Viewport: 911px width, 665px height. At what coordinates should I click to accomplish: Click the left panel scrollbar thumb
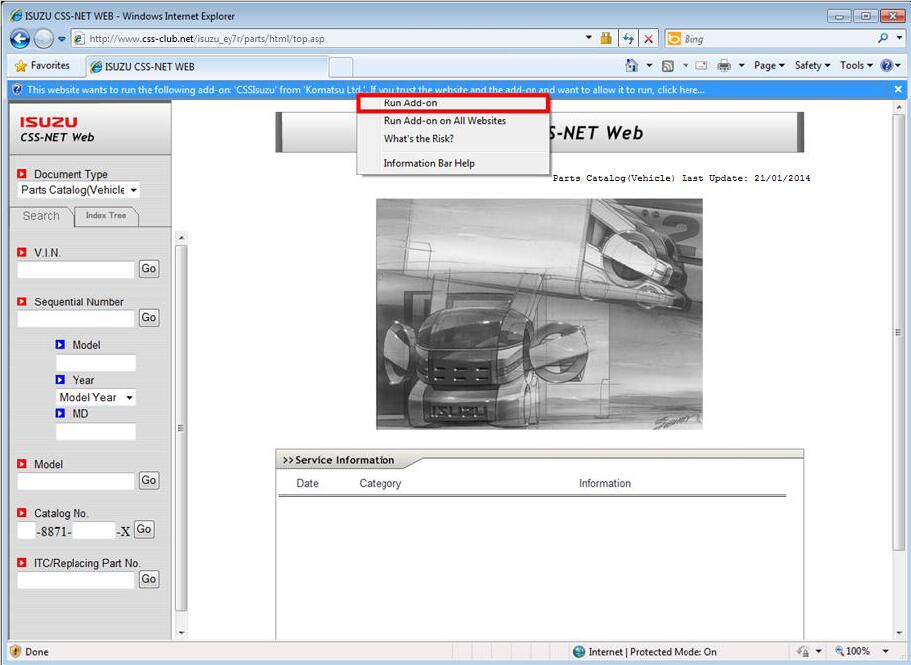(181, 428)
